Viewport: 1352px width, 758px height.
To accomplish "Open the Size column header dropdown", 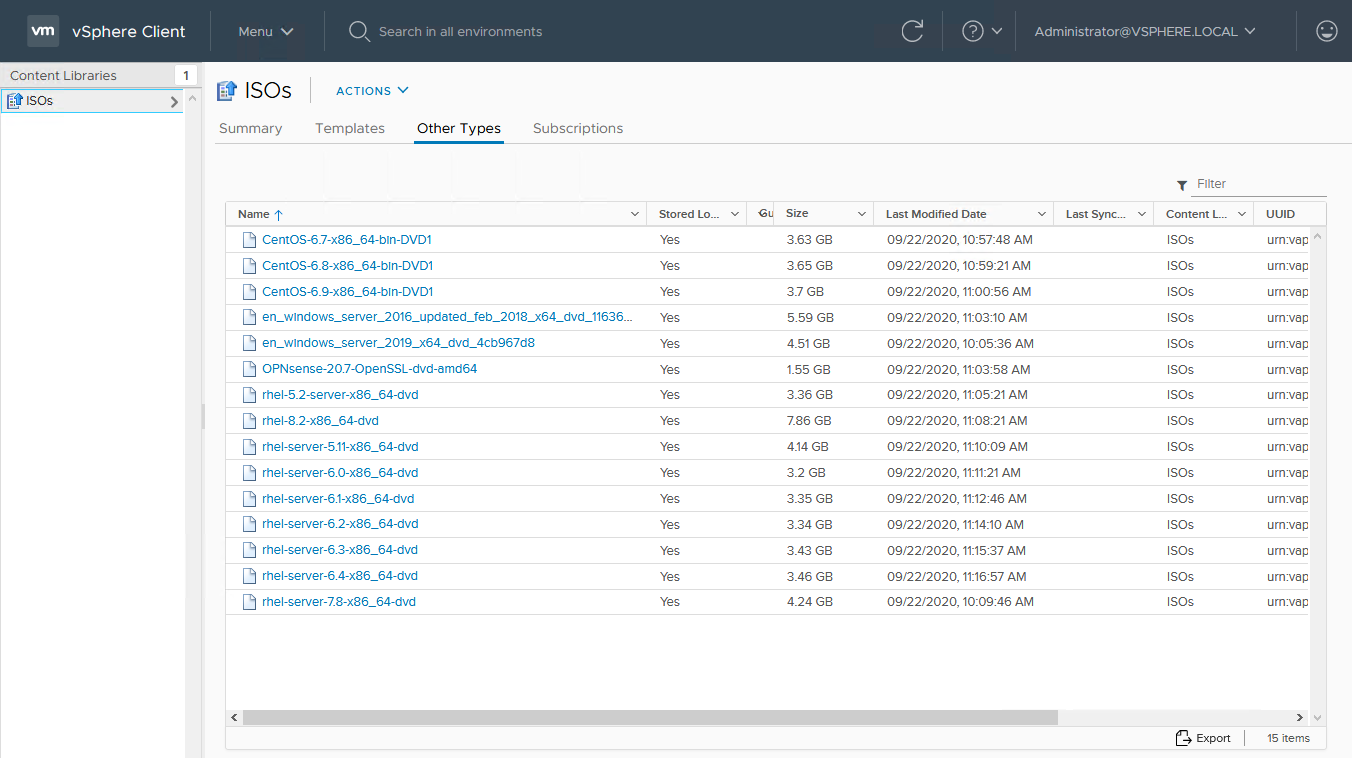I will (x=864, y=213).
